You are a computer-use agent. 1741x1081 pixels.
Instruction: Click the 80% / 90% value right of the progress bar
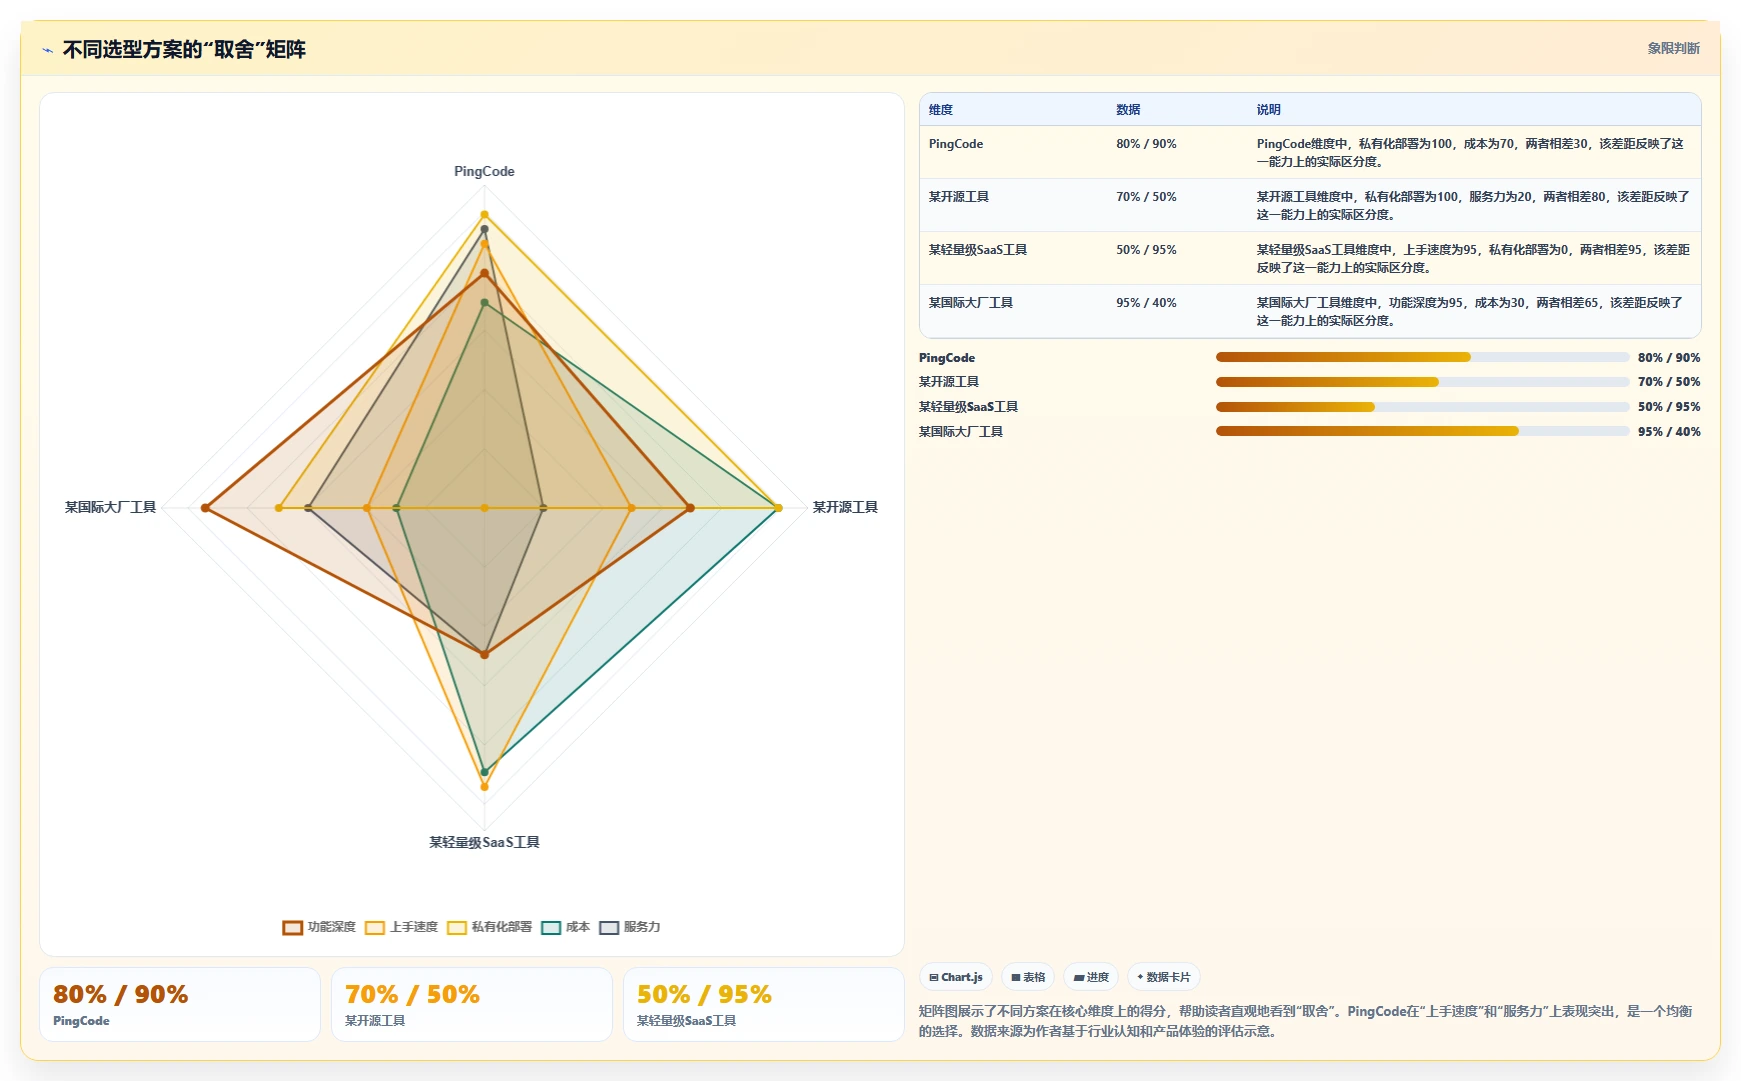(x=1669, y=358)
